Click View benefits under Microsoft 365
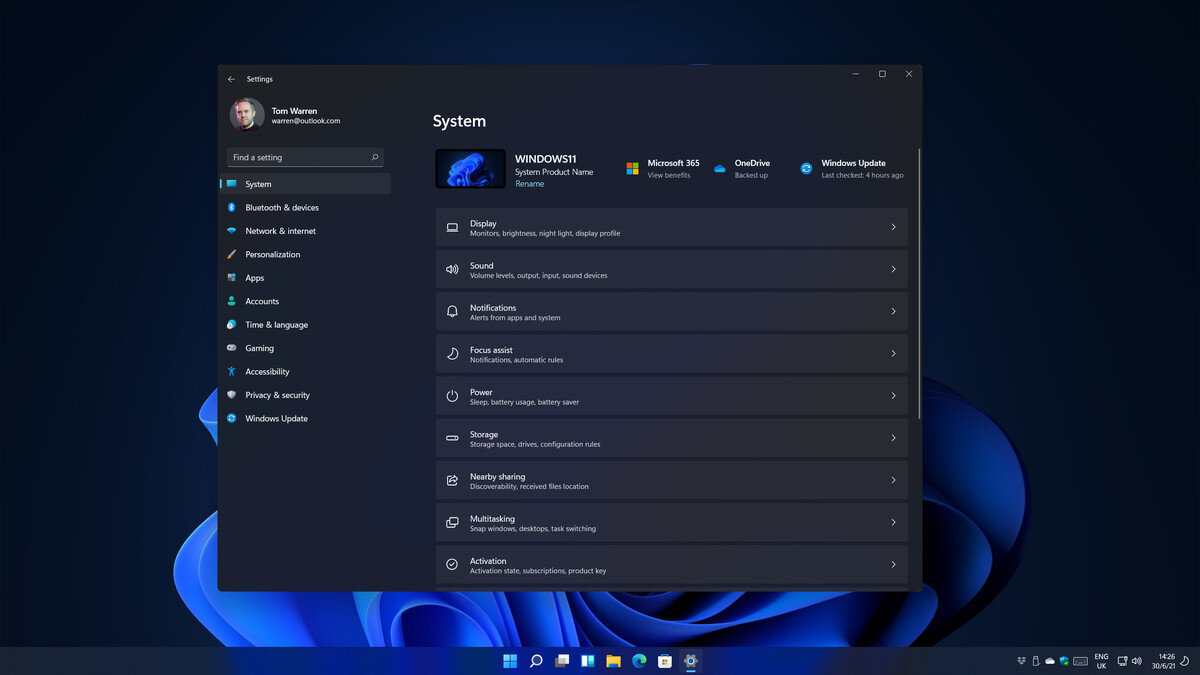 click(x=669, y=175)
